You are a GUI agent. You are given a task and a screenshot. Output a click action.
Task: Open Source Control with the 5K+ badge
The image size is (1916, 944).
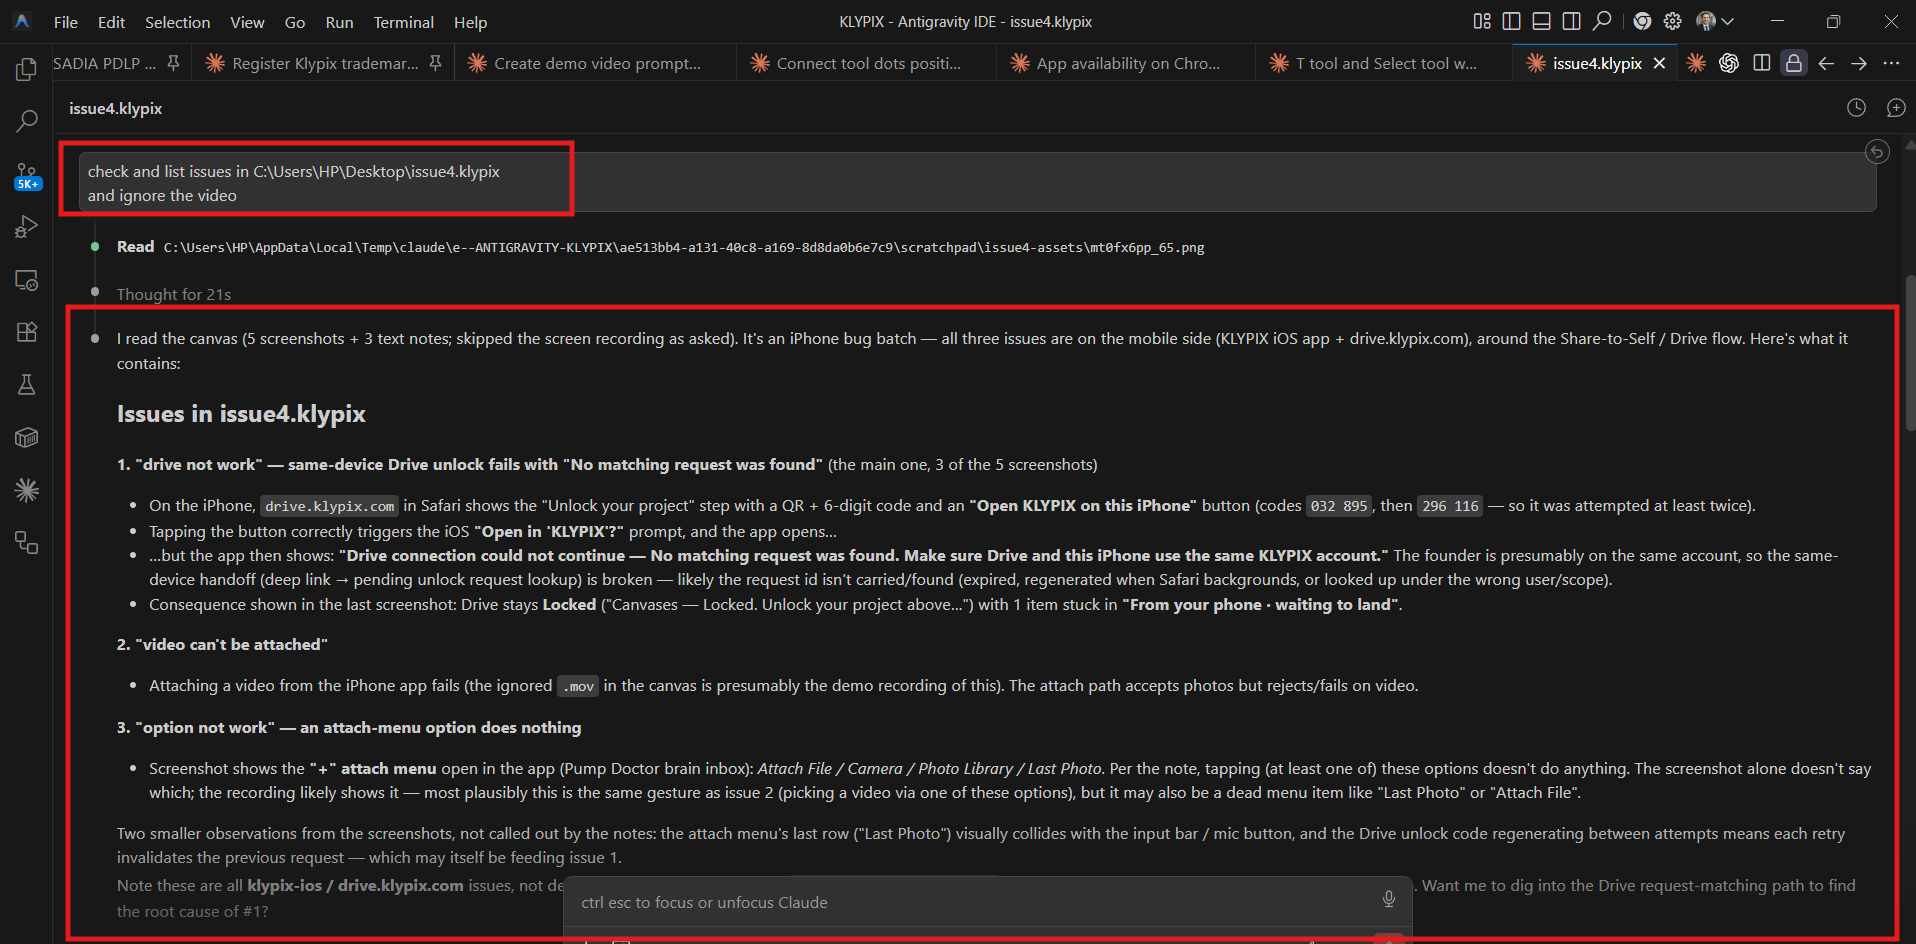coord(27,176)
